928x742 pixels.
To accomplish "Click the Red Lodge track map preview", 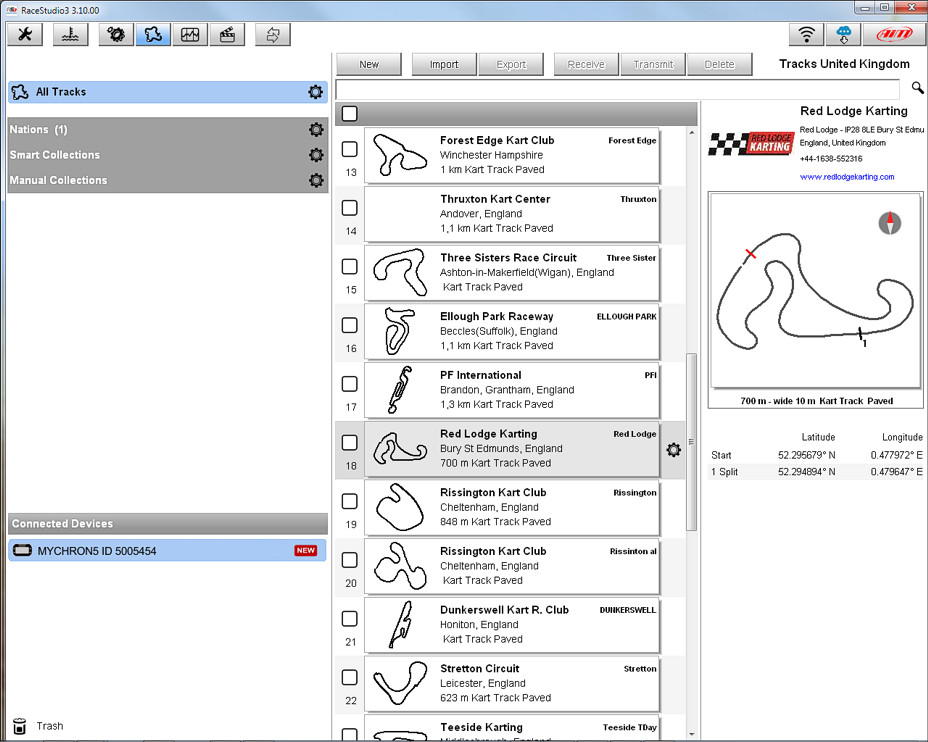I will coord(816,292).
